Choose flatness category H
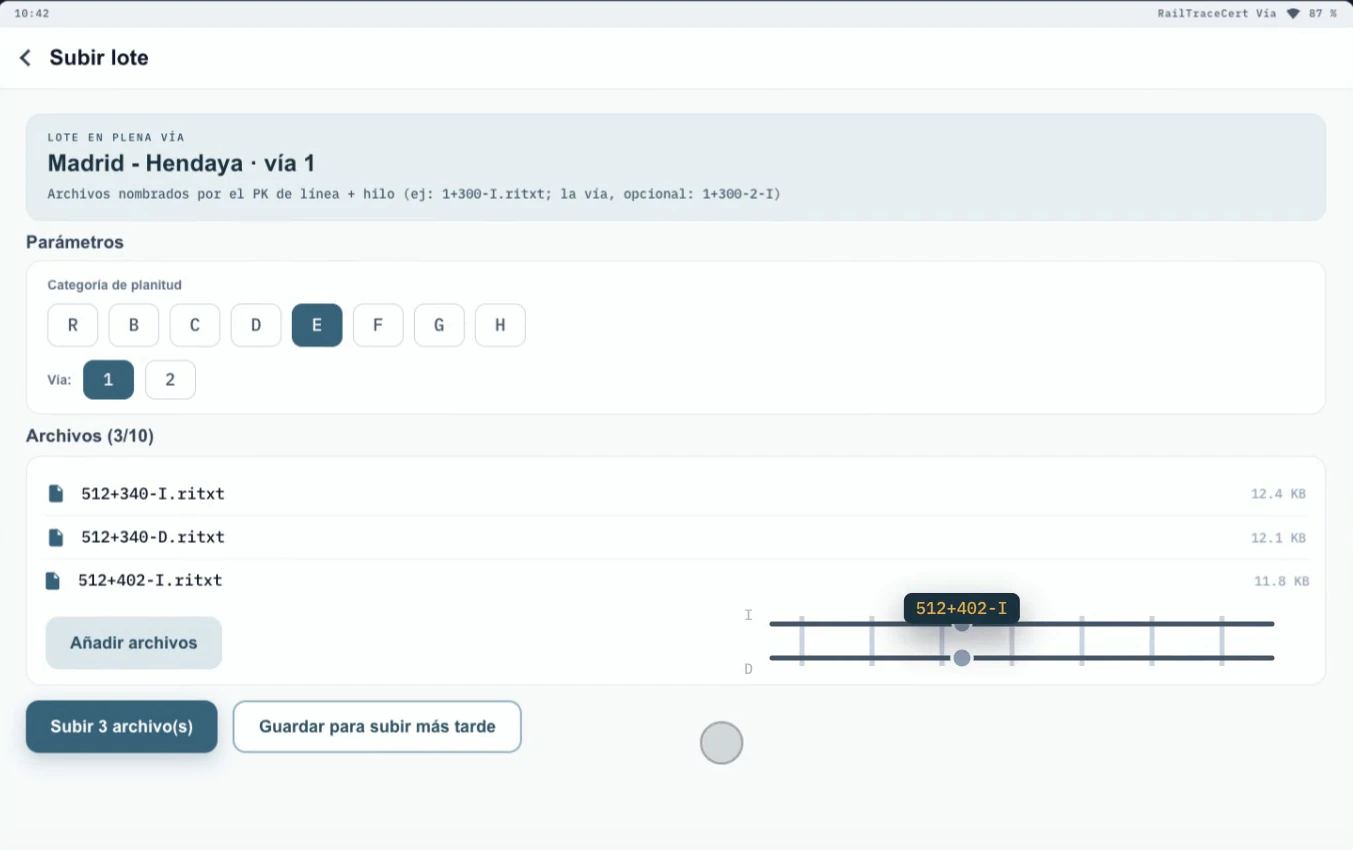The image size is (1353, 850). (x=500, y=325)
